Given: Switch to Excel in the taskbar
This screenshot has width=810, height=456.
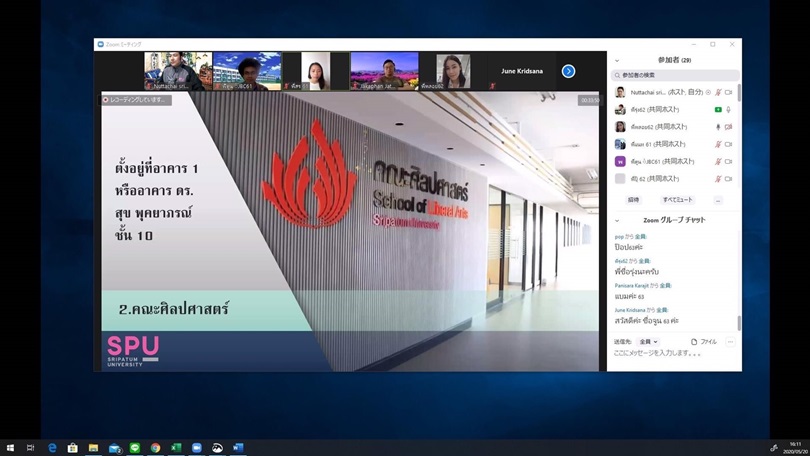Looking at the screenshot, I should [176, 448].
